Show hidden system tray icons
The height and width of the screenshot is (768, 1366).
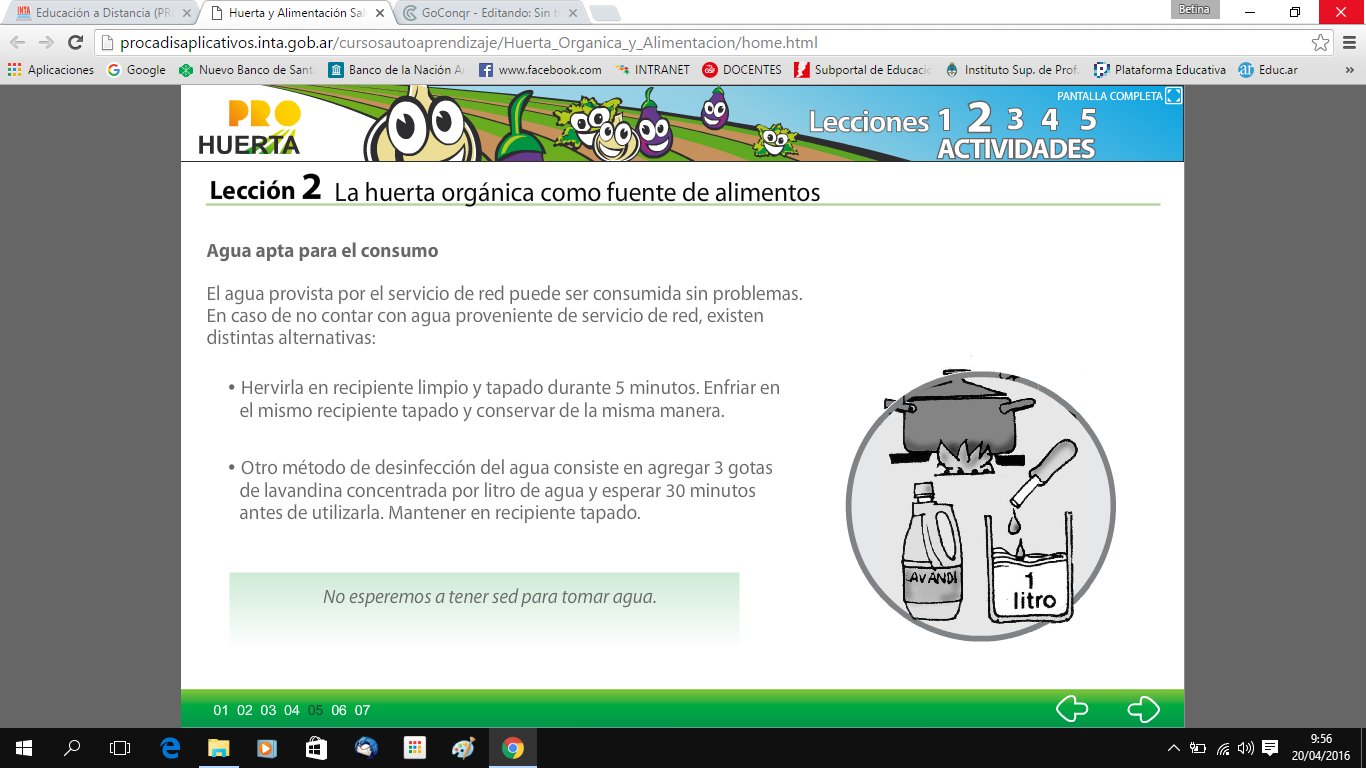click(x=1174, y=748)
